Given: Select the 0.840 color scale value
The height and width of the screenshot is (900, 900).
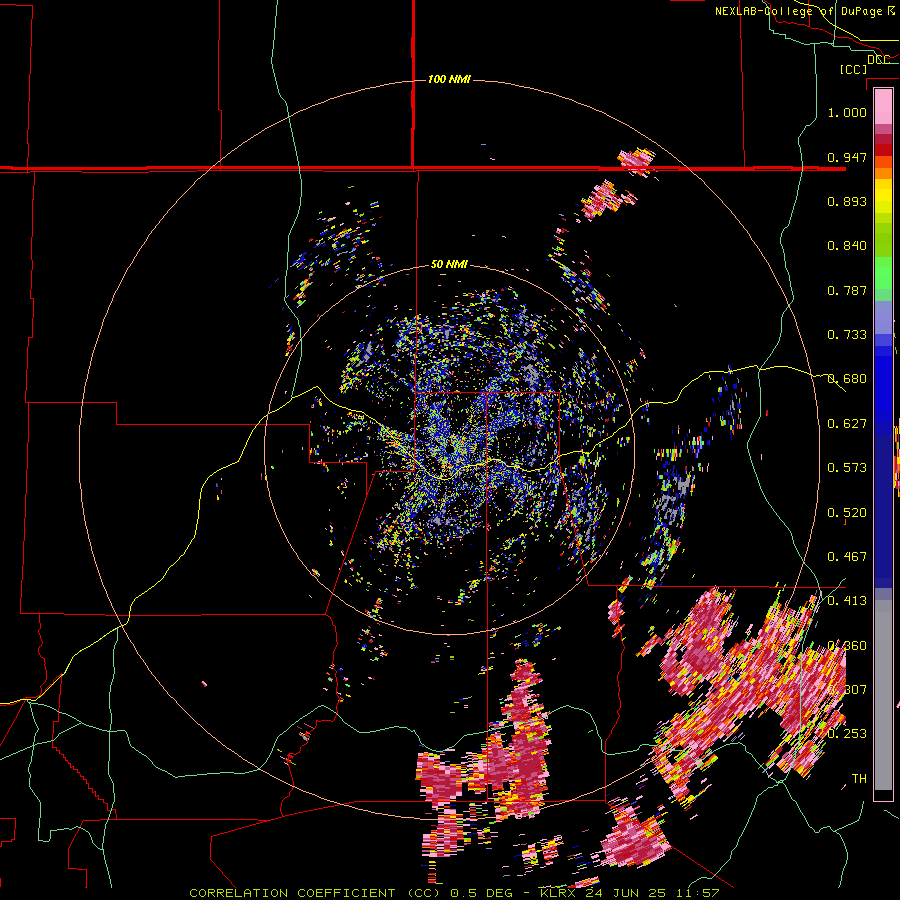Looking at the screenshot, I should (x=847, y=246).
